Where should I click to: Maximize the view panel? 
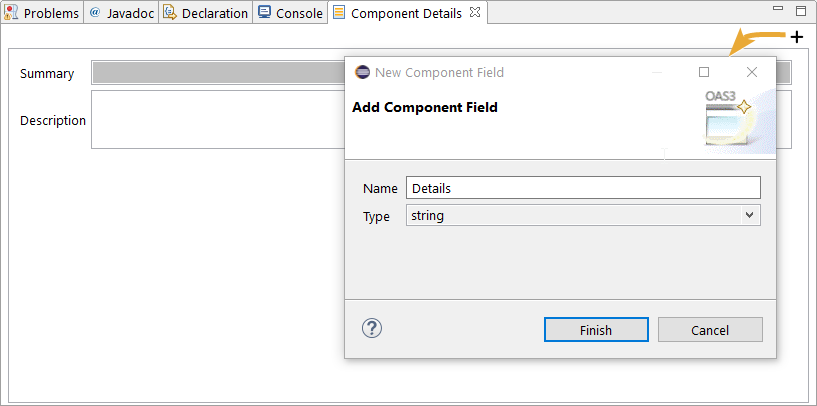[x=801, y=11]
